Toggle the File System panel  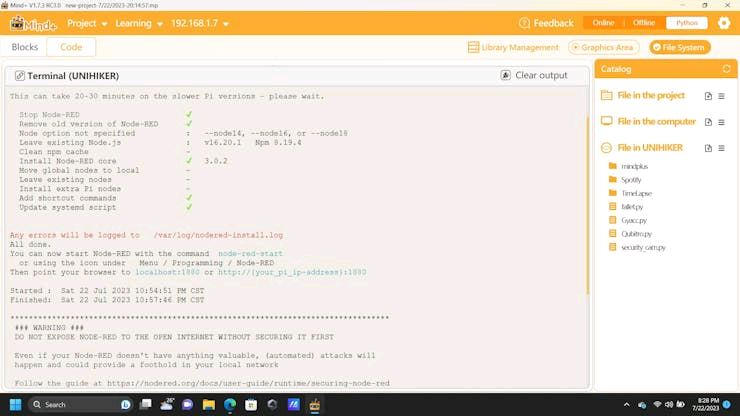(x=680, y=47)
